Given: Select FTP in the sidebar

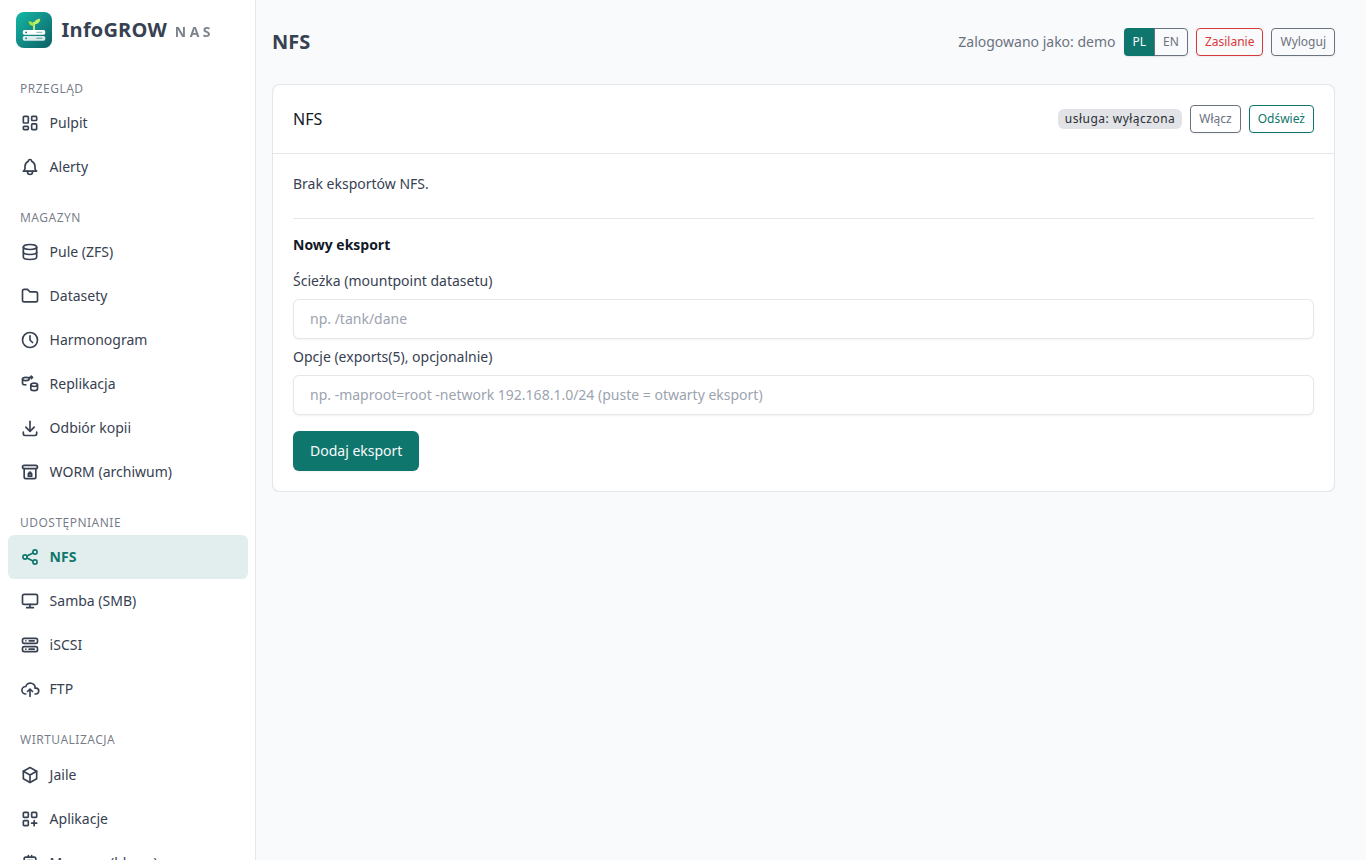Looking at the screenshot, I should click(x=128, y=689).
